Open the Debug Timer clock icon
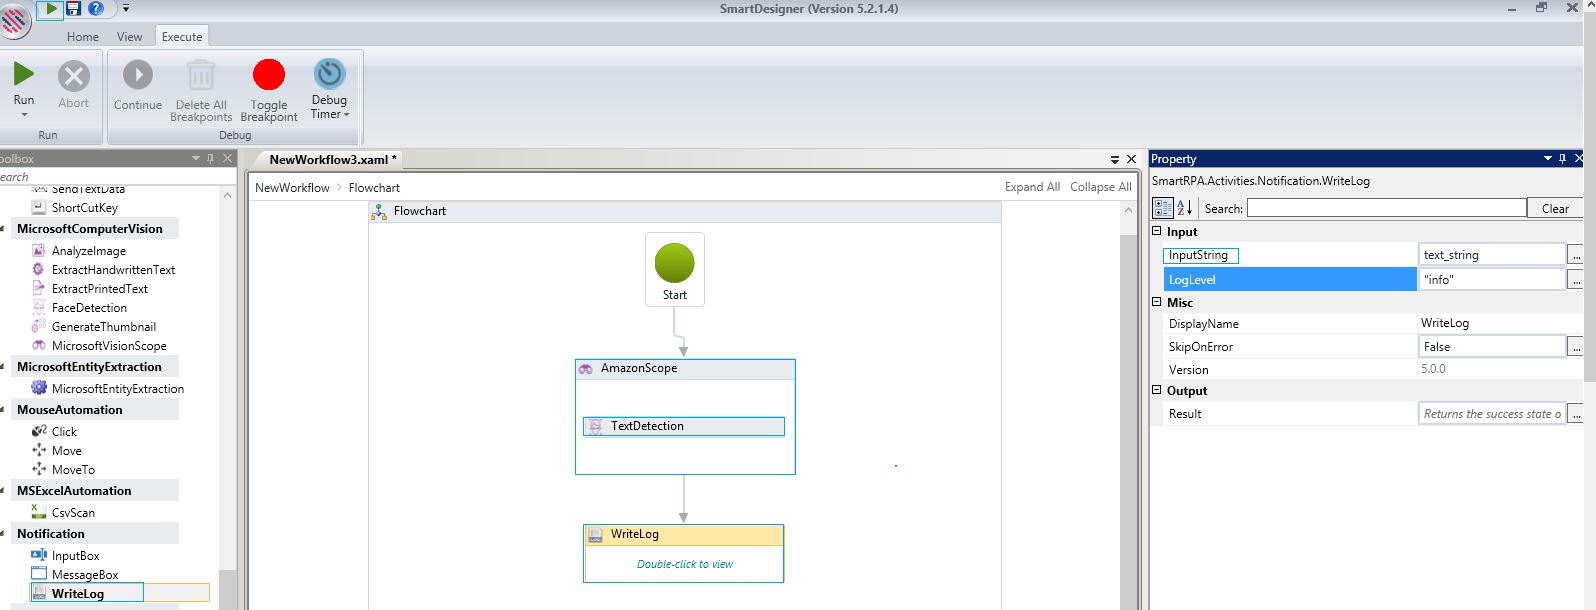Viewport: 1596px width, 610px height. (329, 74)
